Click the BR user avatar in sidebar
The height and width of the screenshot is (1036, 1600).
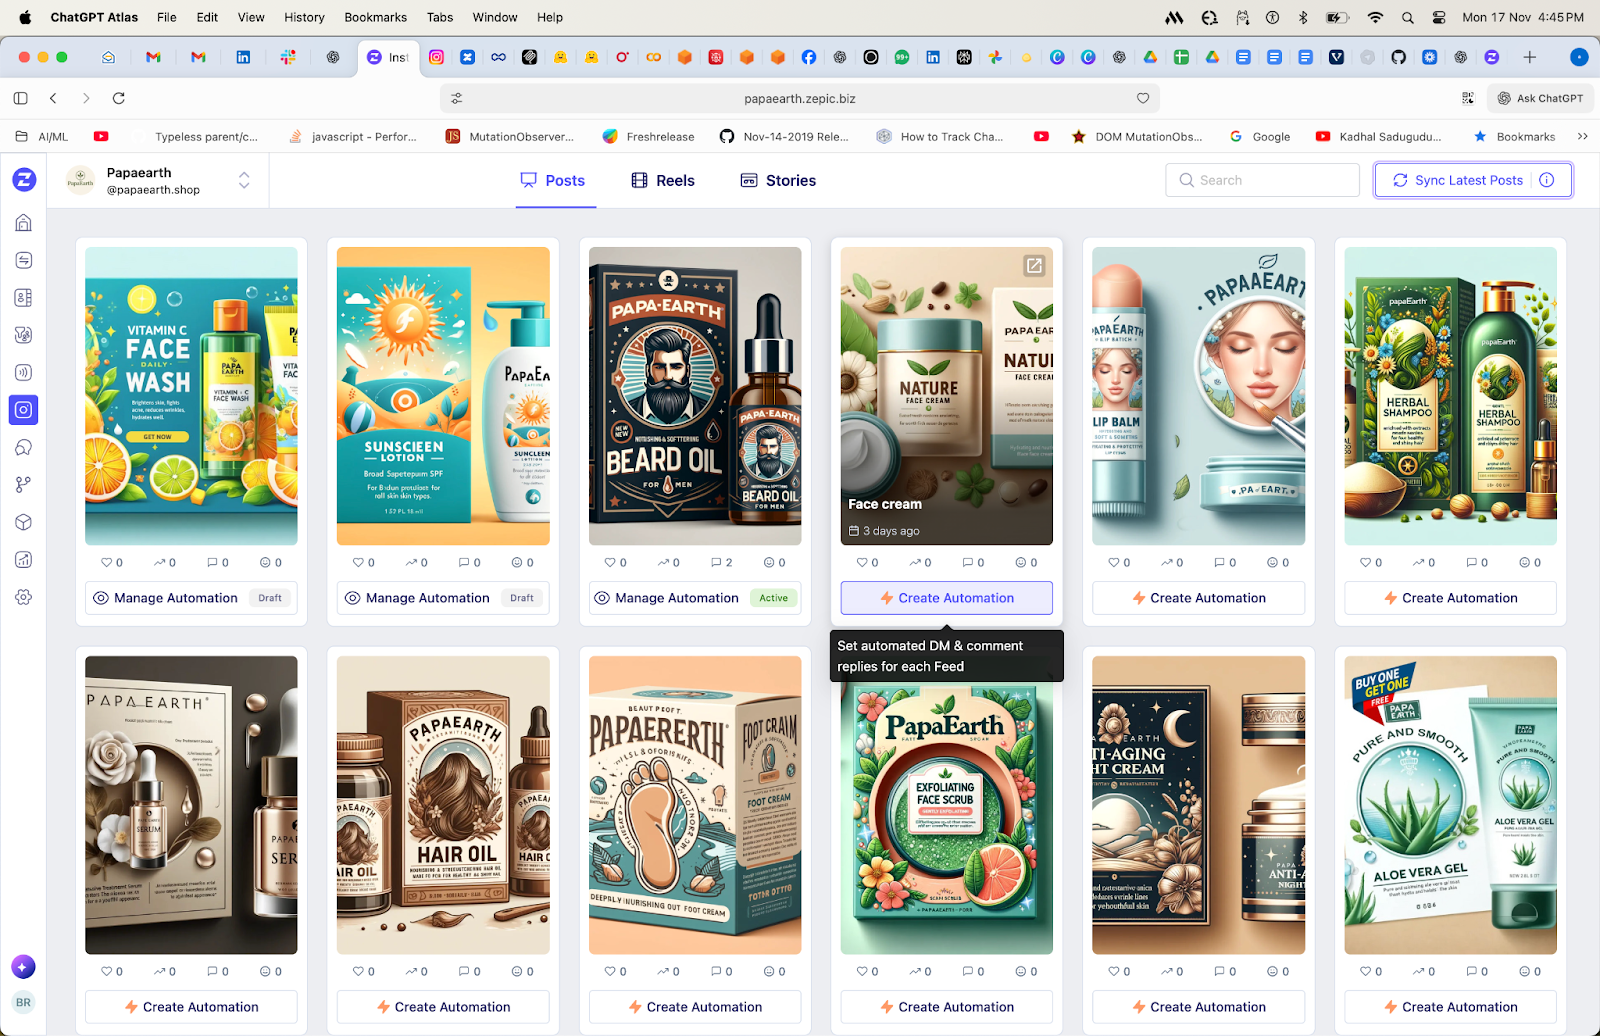point(23,1002)
